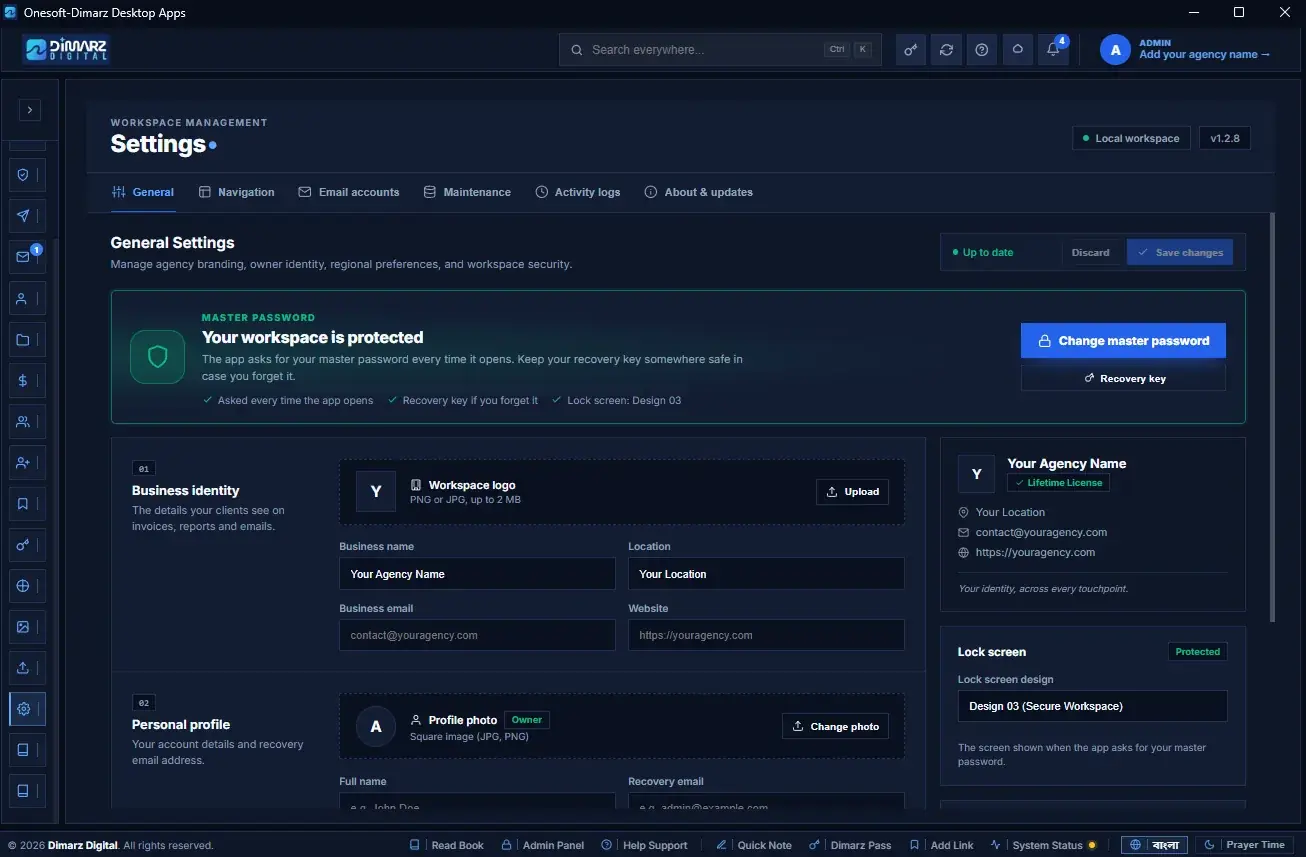Click the Discard button
This screenshot has height=857, width=1306.
pyautogui.click(x=1090, y=253)
